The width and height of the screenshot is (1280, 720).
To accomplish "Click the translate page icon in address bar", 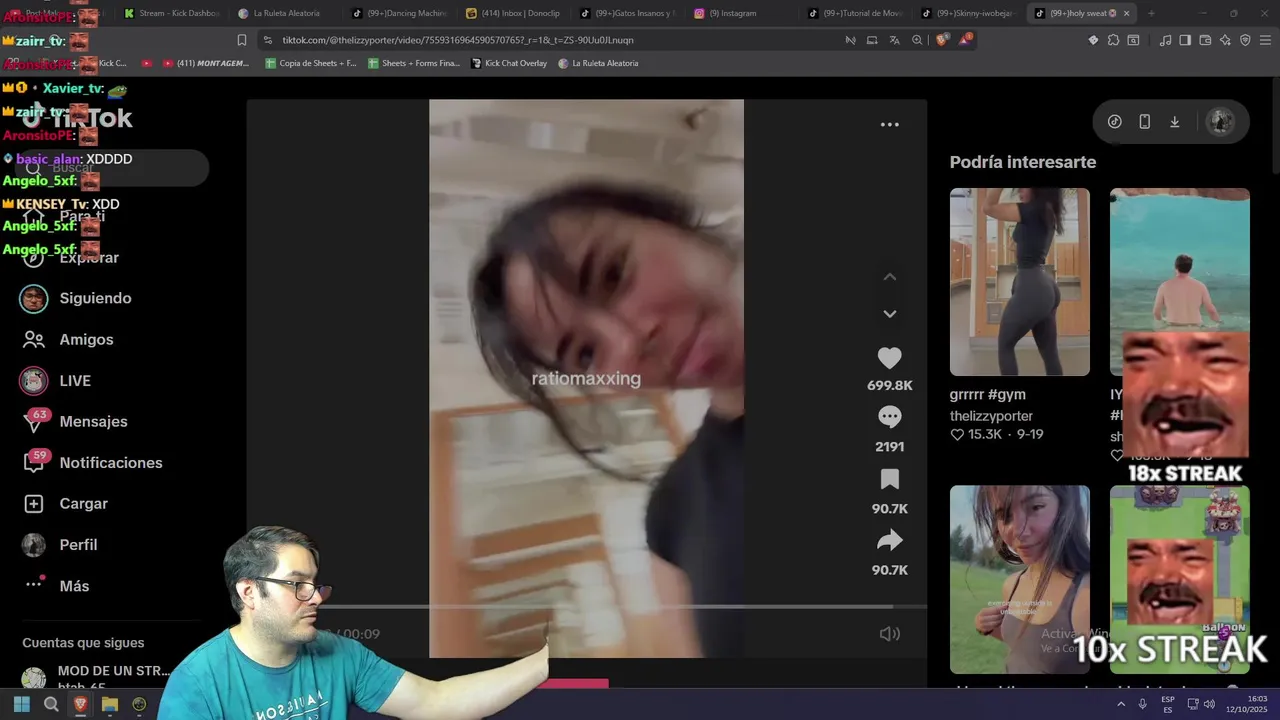I will 894,40.
